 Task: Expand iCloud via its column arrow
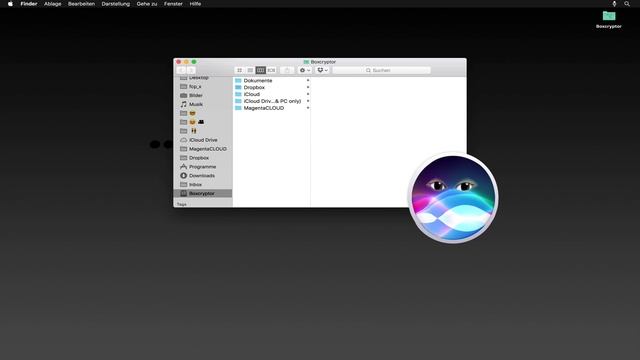tap(308, 94)
